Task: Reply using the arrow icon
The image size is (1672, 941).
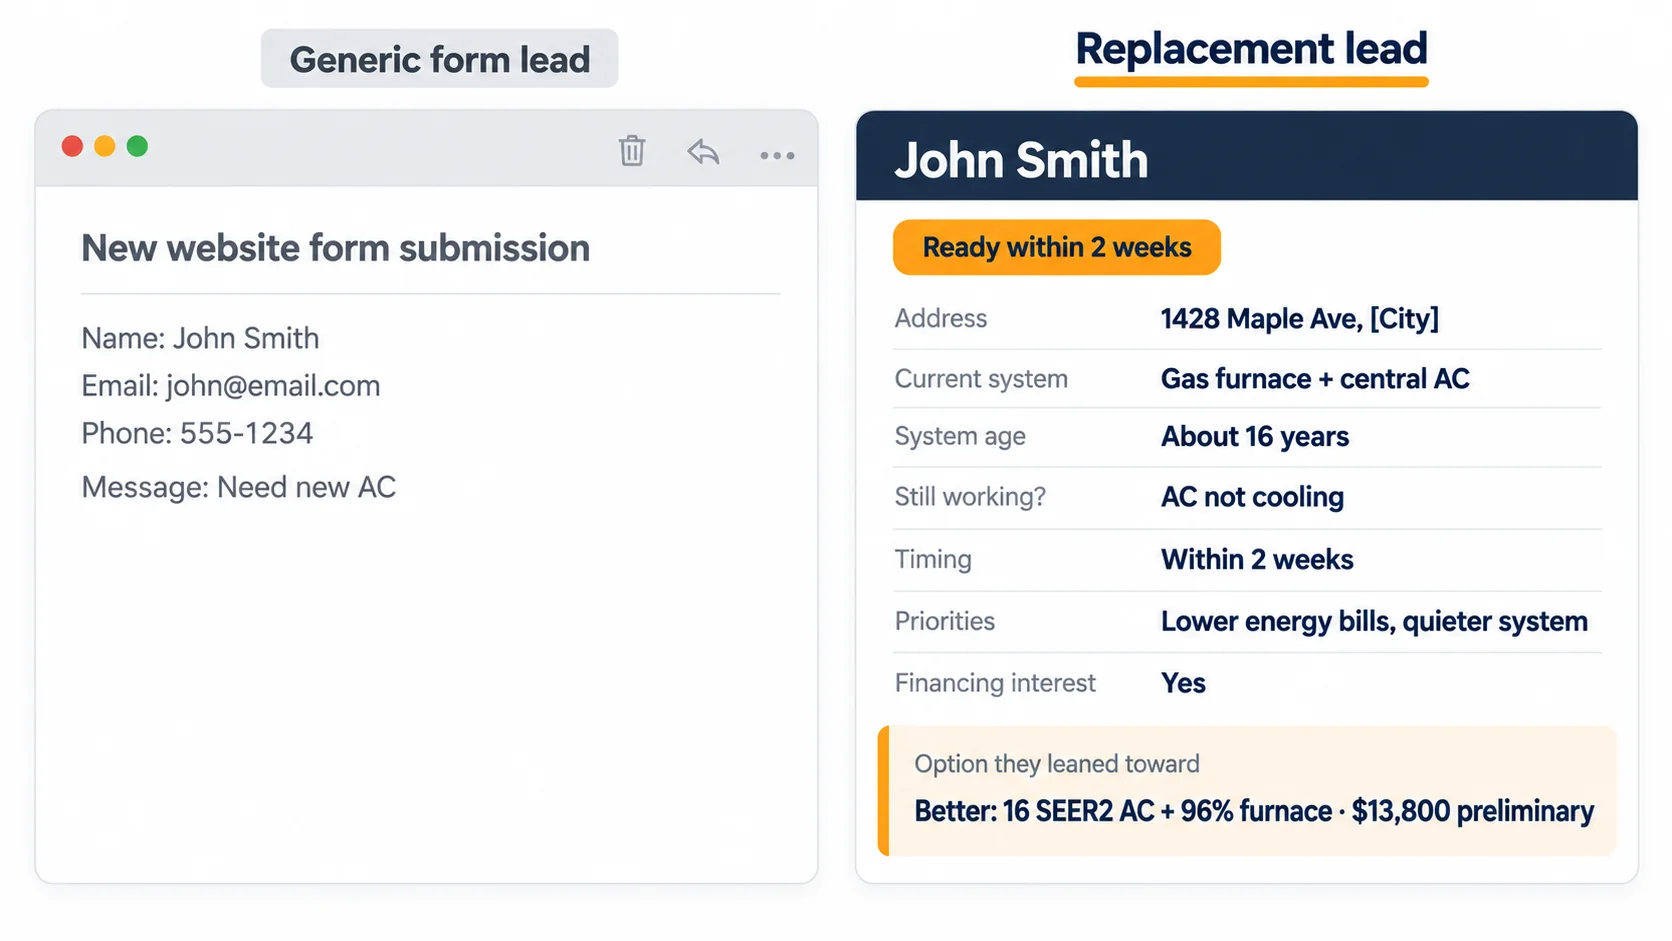Action: [704, 152]
